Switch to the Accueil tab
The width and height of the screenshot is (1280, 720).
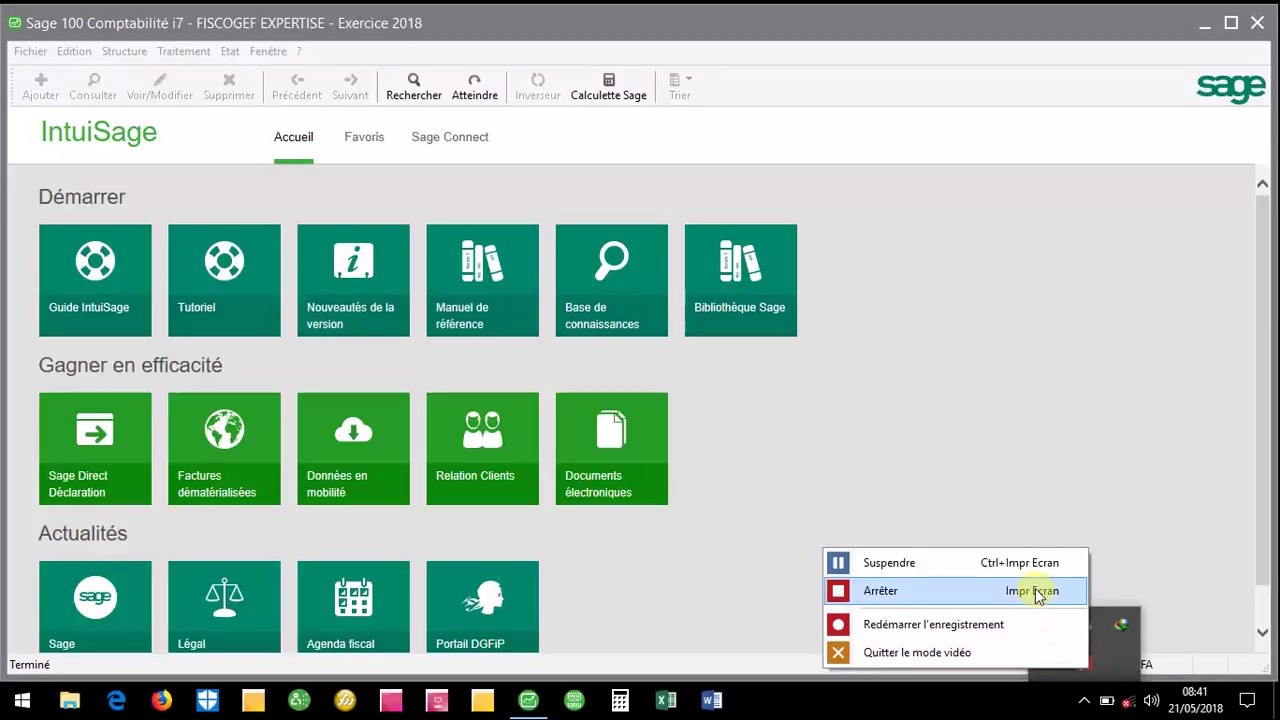pyautogui.click(x=294, y=137)
